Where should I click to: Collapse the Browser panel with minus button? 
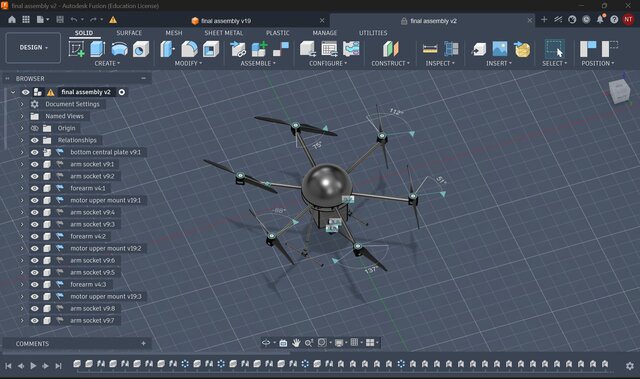tap(143, 78)
